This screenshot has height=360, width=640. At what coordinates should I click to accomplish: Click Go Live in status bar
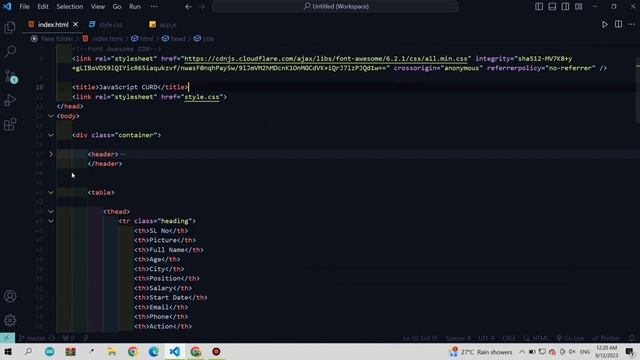[570, 338]
